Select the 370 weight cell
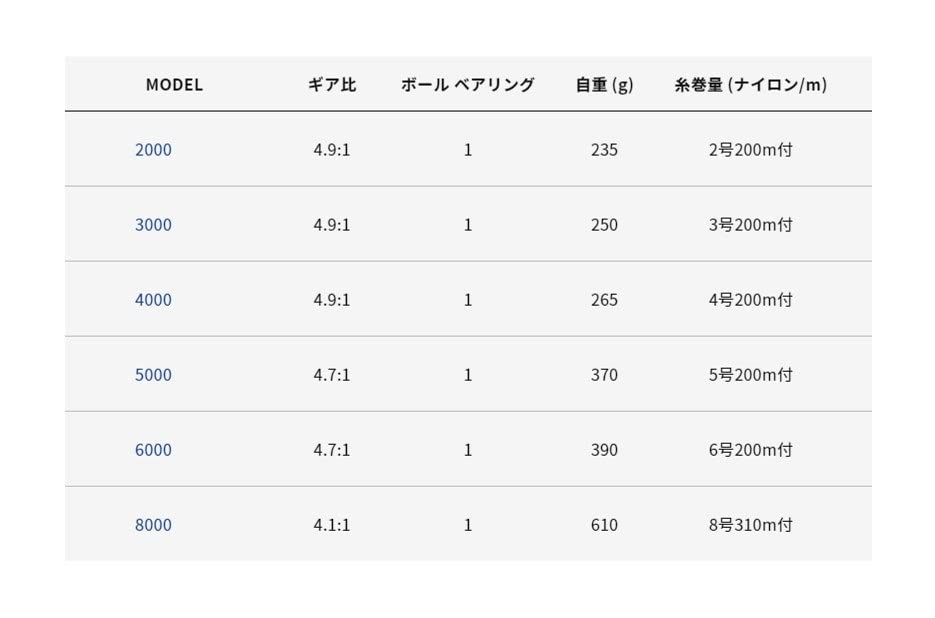Image resolution: width=935 pixels, height=618 pixels. pyautogui.click(x=604, y=375)
